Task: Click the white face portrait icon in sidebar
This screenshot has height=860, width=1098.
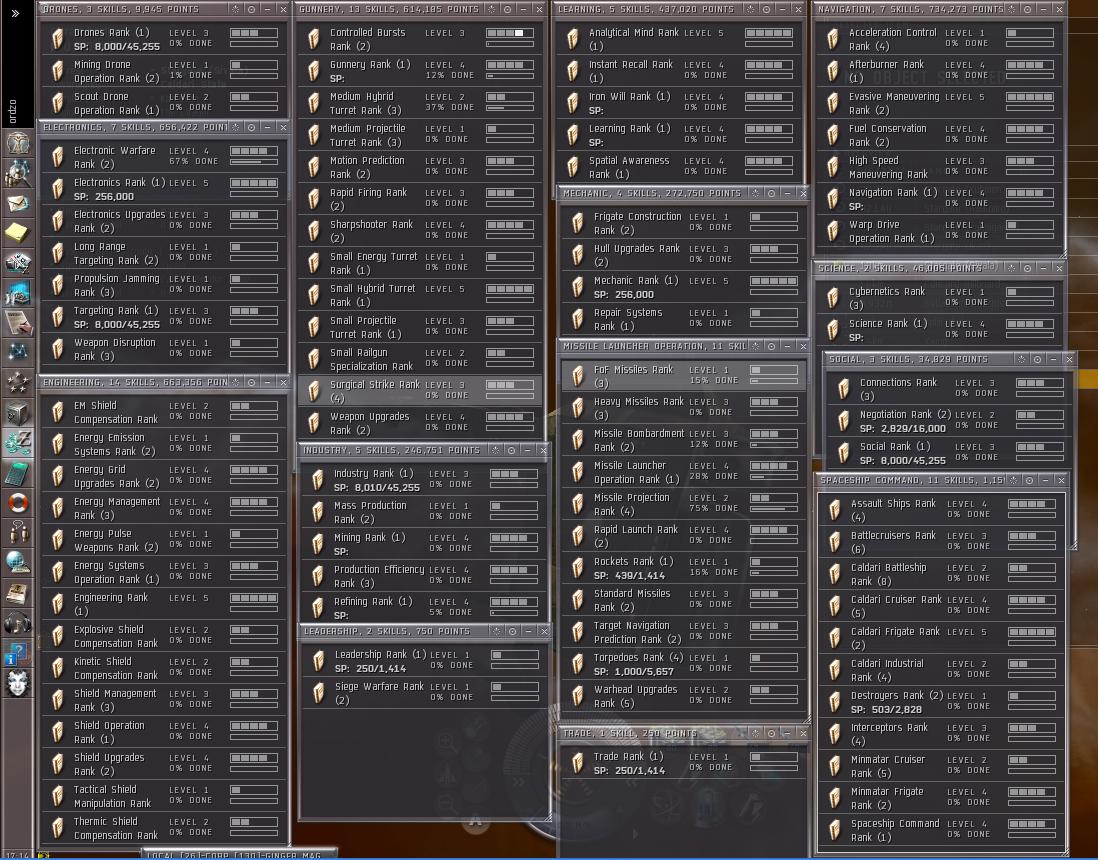Action: pos(18,683)
